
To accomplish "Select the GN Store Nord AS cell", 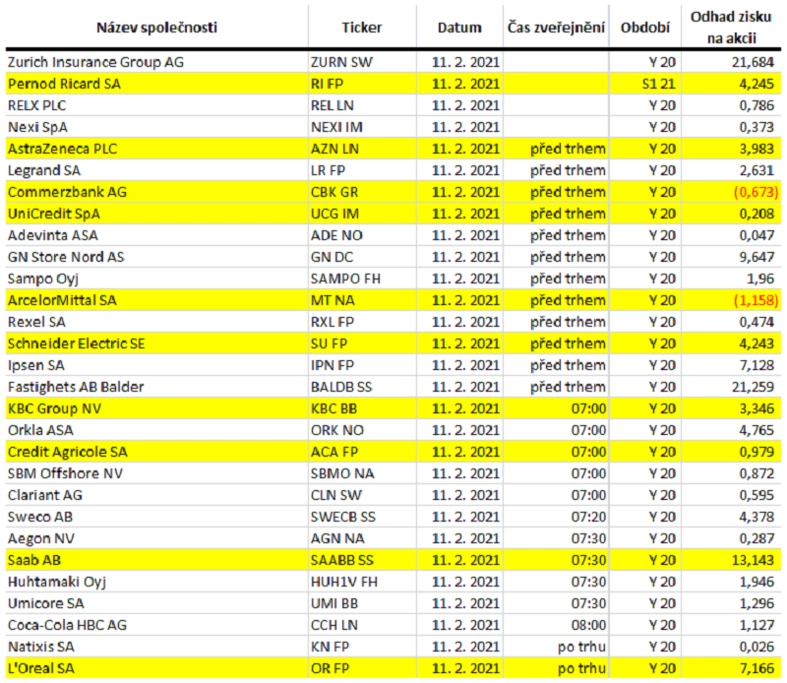I will [157, 256].
